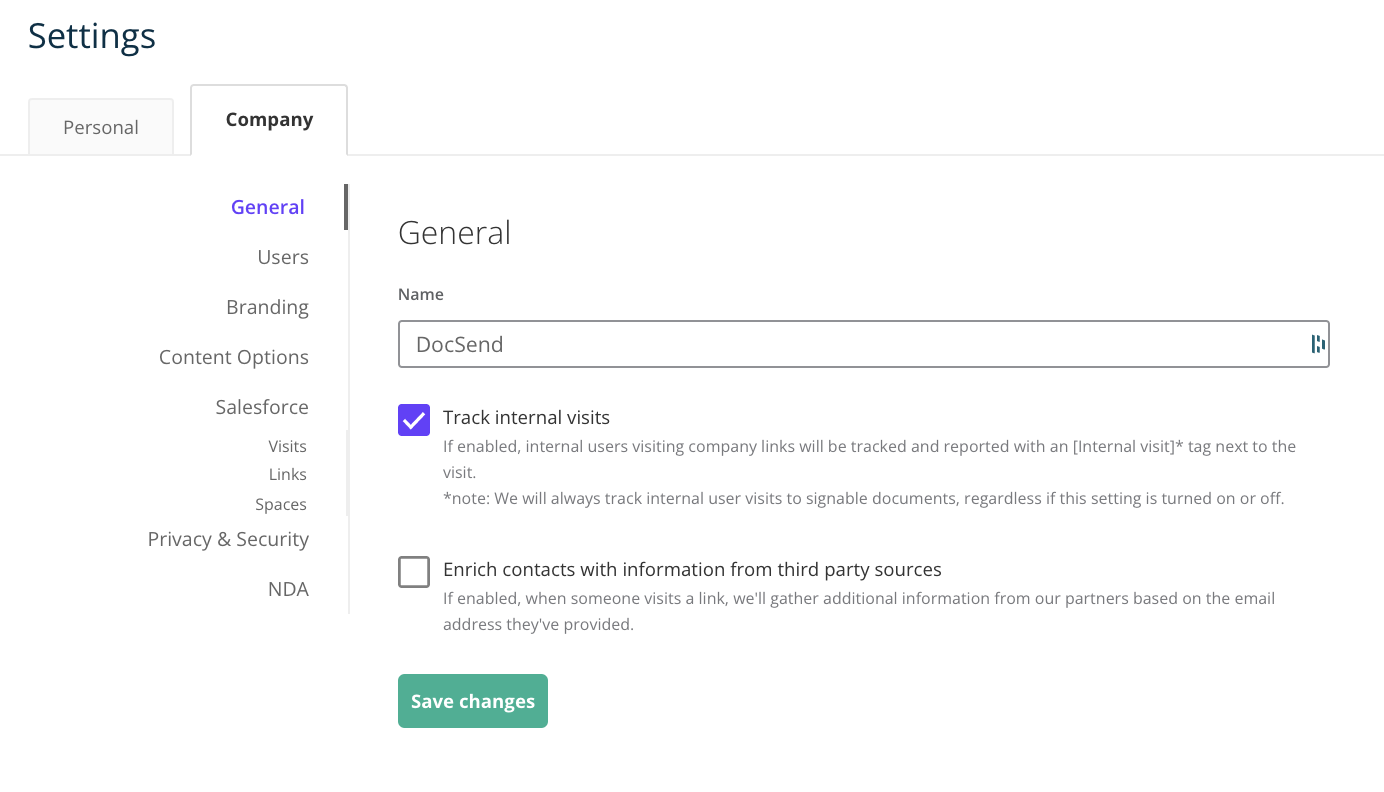Click the Settings page heading
This screenshot has height=792, width=1384.
(x=91, y=36)
